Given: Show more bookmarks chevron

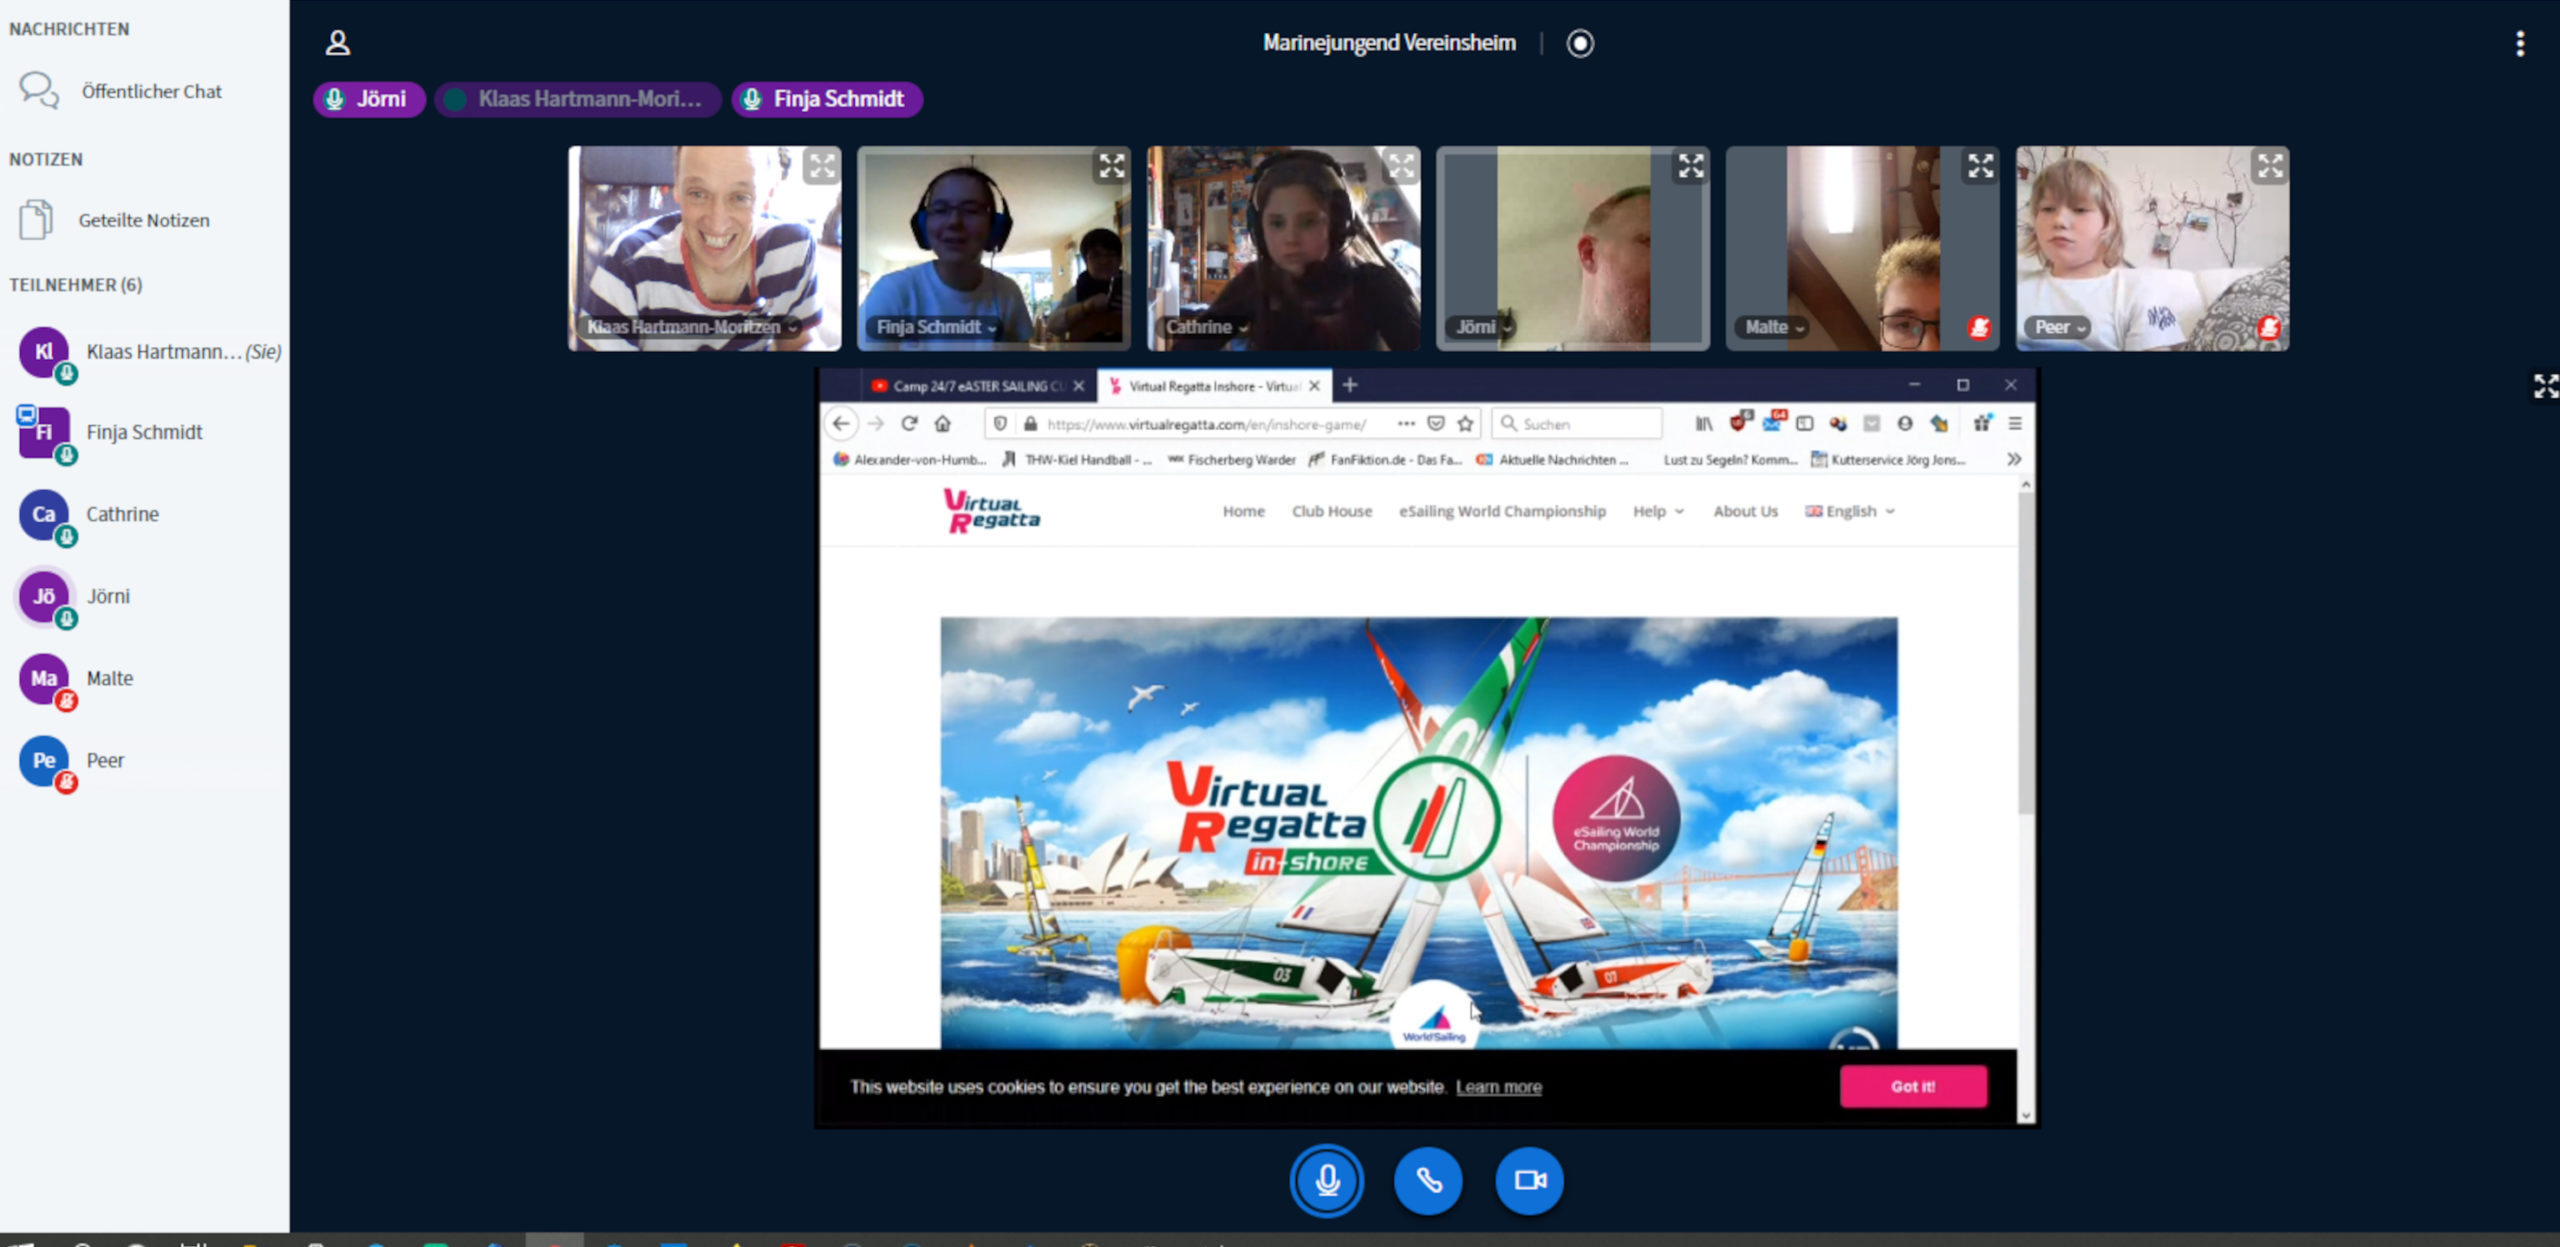Looking at the screenshot, I should [x=2014, y=459].
